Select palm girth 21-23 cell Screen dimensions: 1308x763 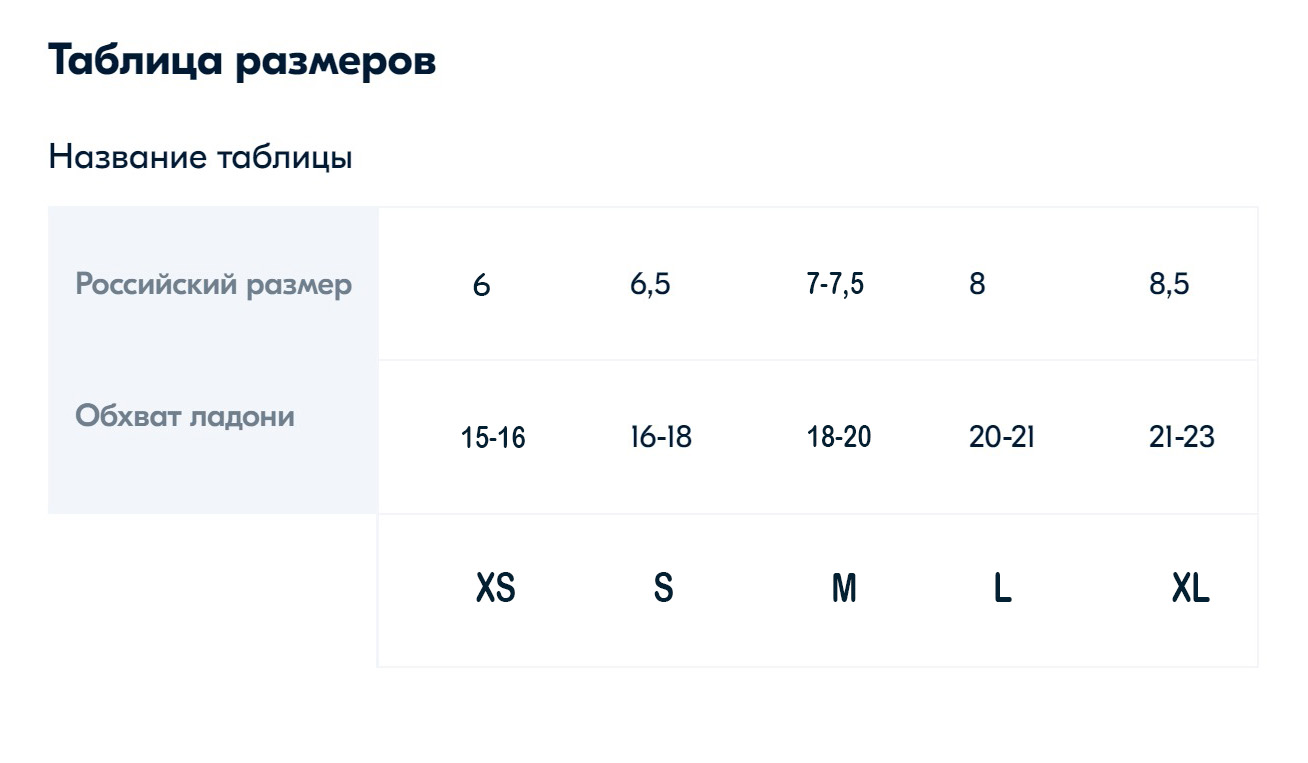click(x=1182, y=437)
